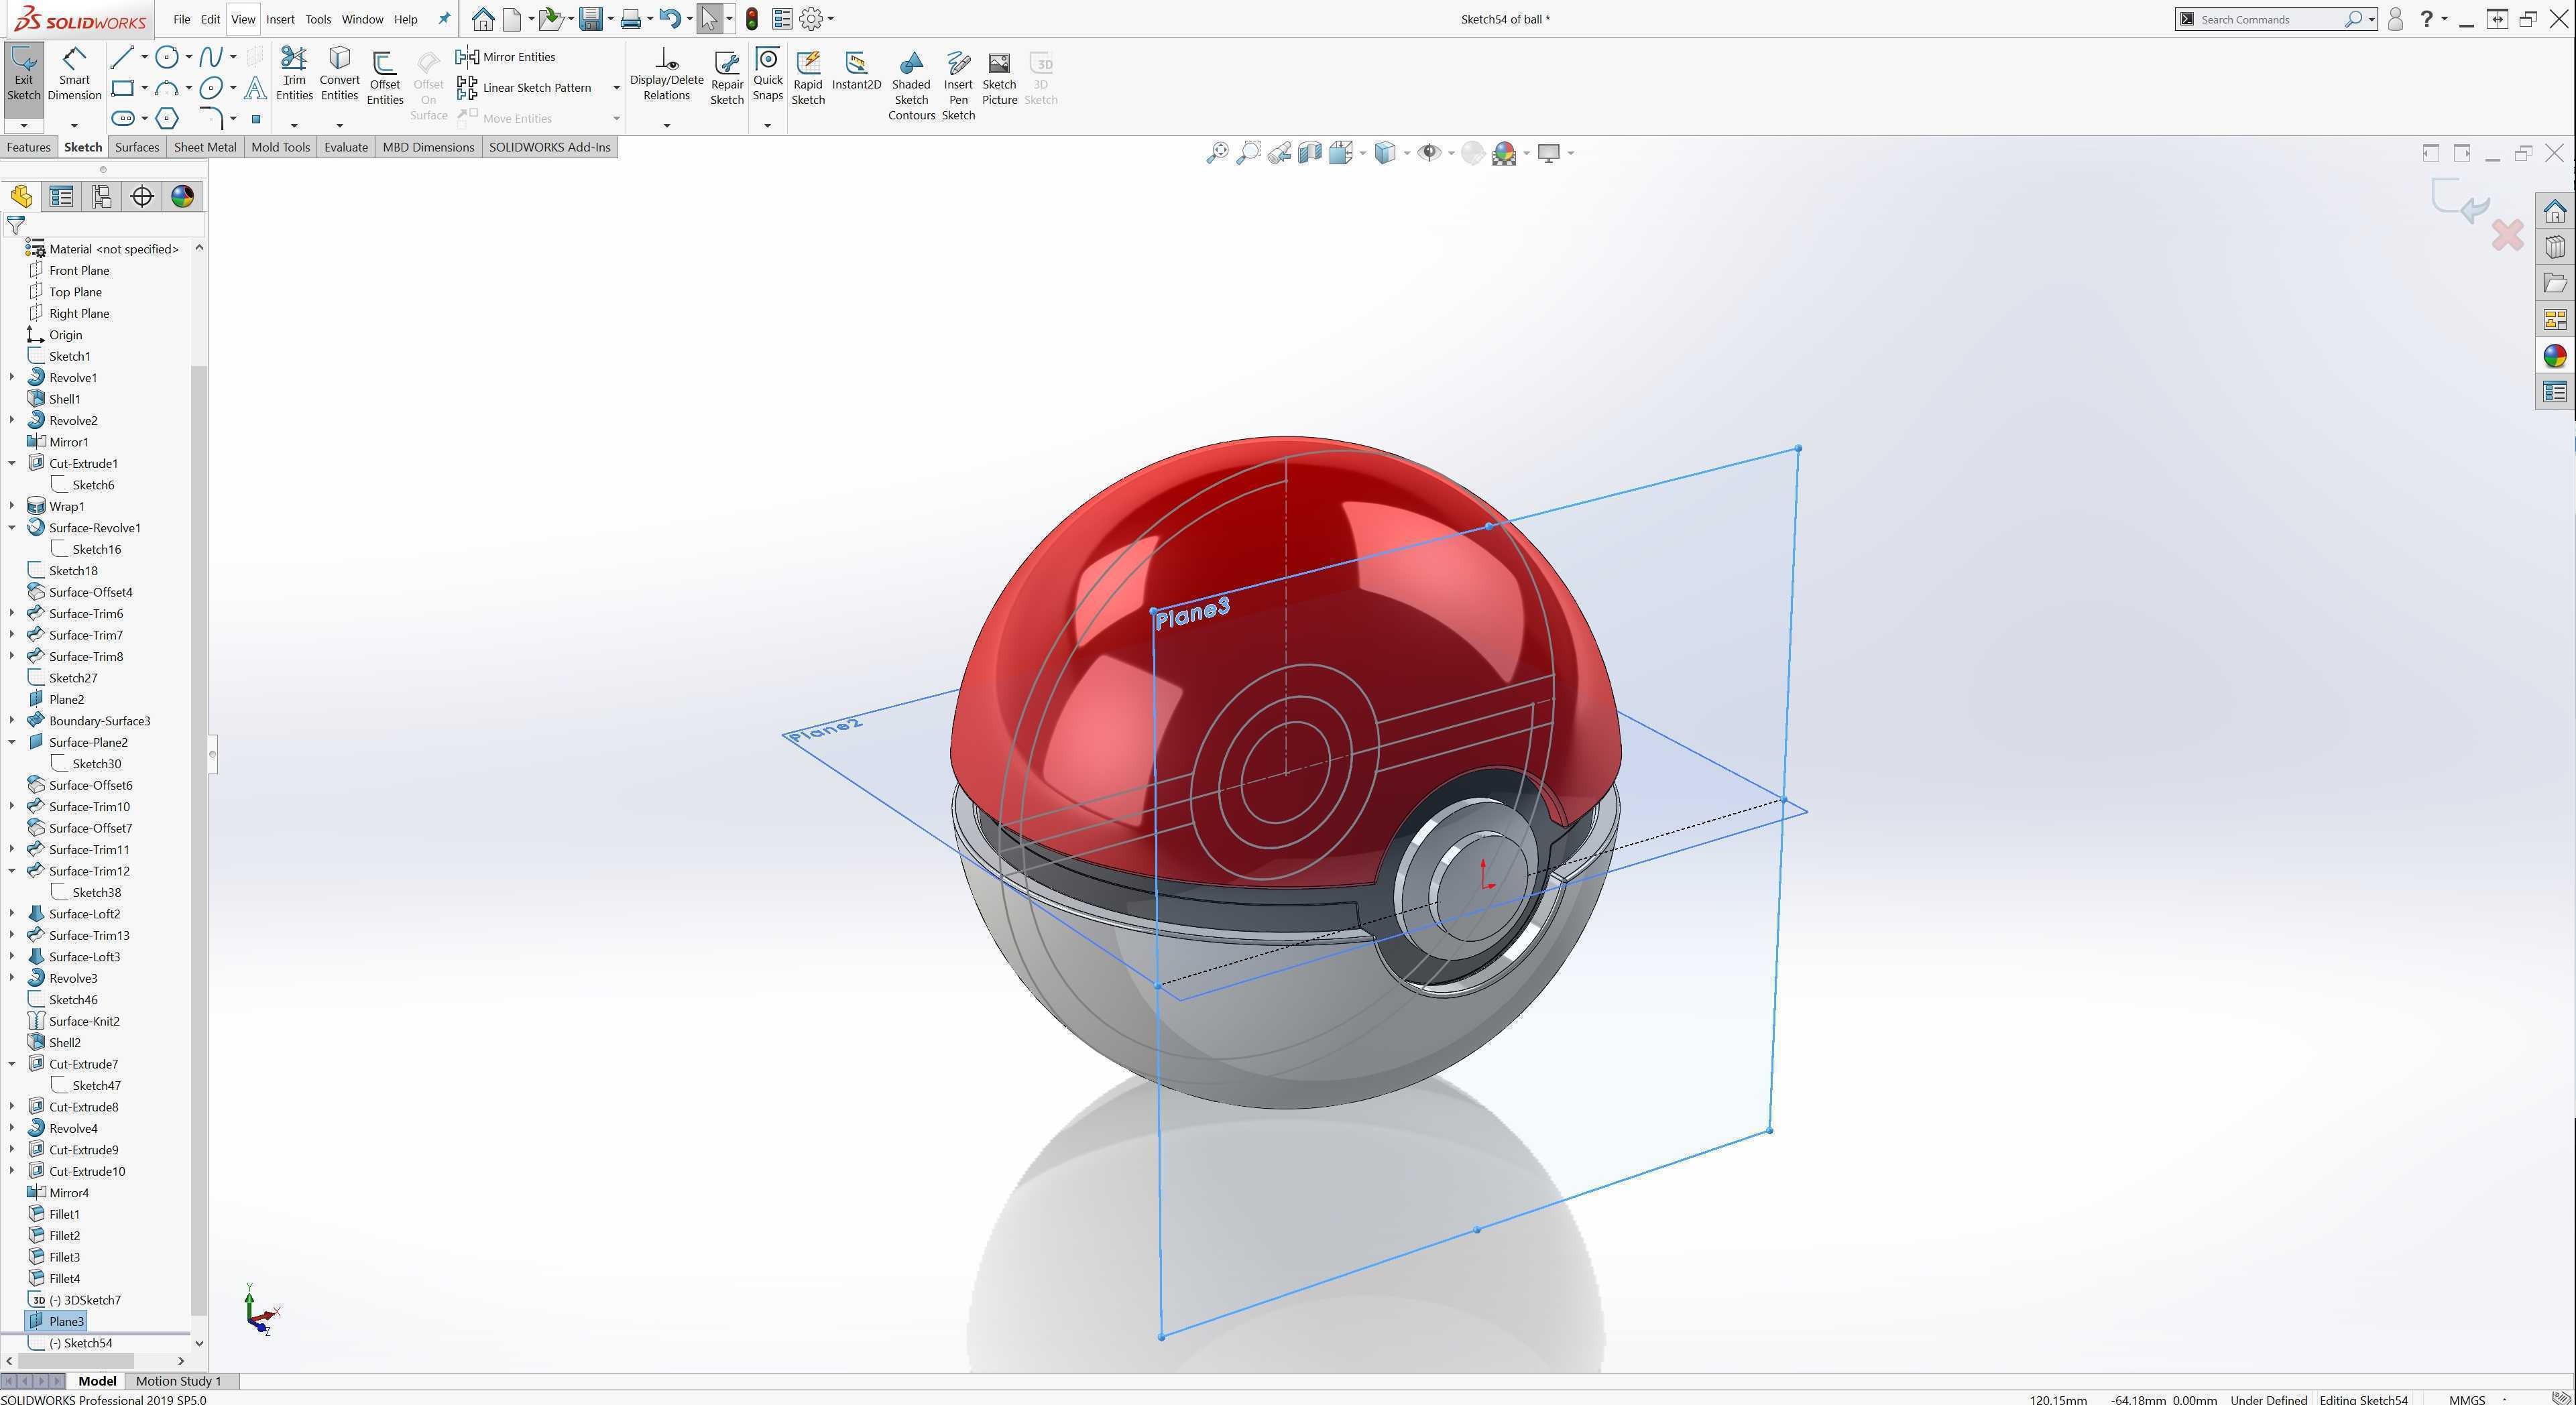Screen dimensions: 2576x1405
Task: Open the Insert menu
Action: 280,19
